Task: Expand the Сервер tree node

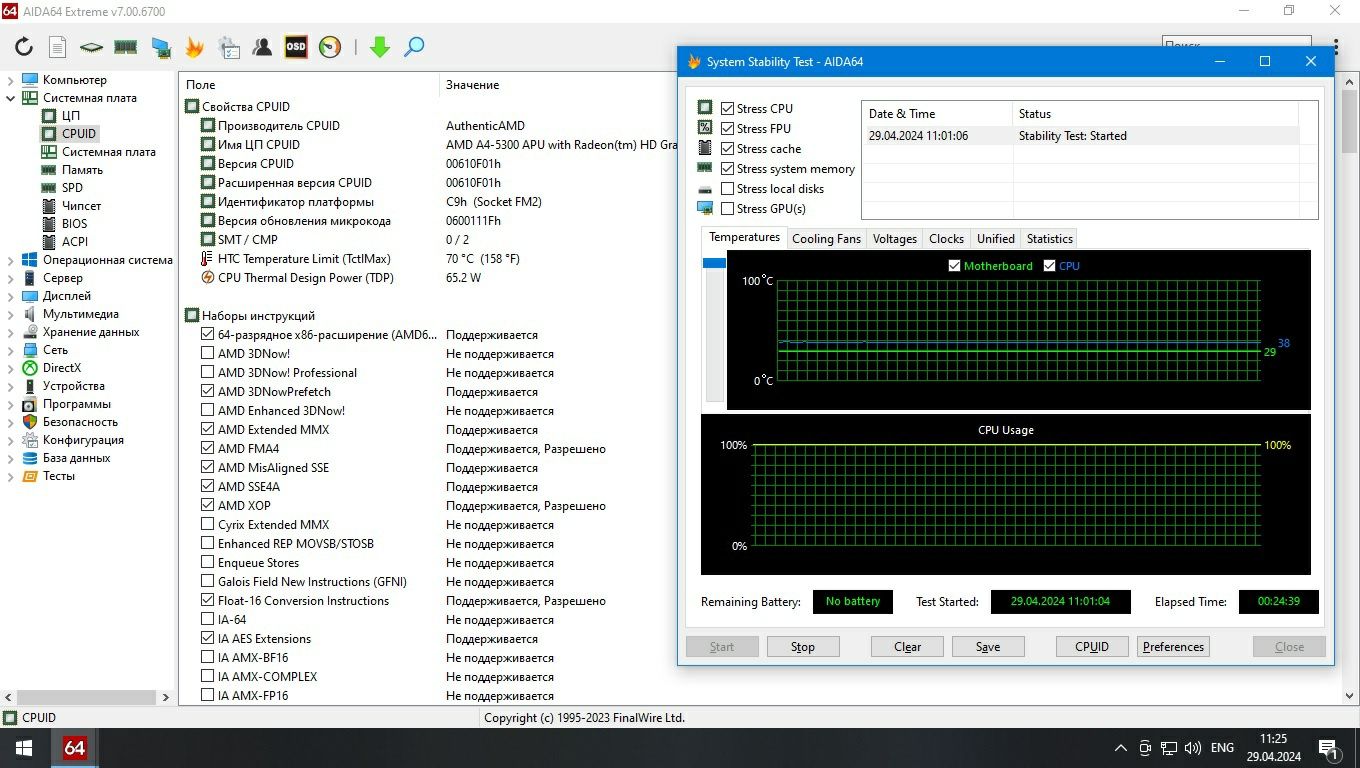Action: [x=11, y=278]
